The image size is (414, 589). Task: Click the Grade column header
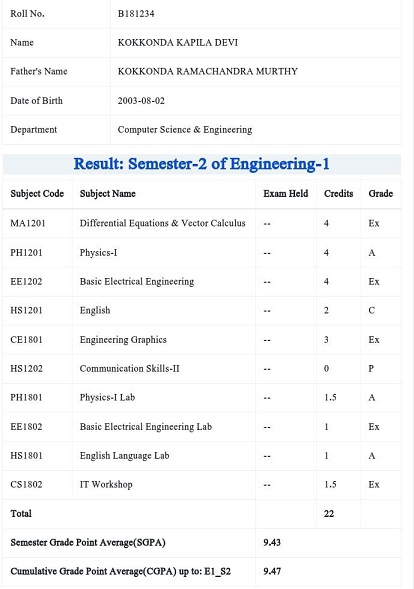(381, 193)
